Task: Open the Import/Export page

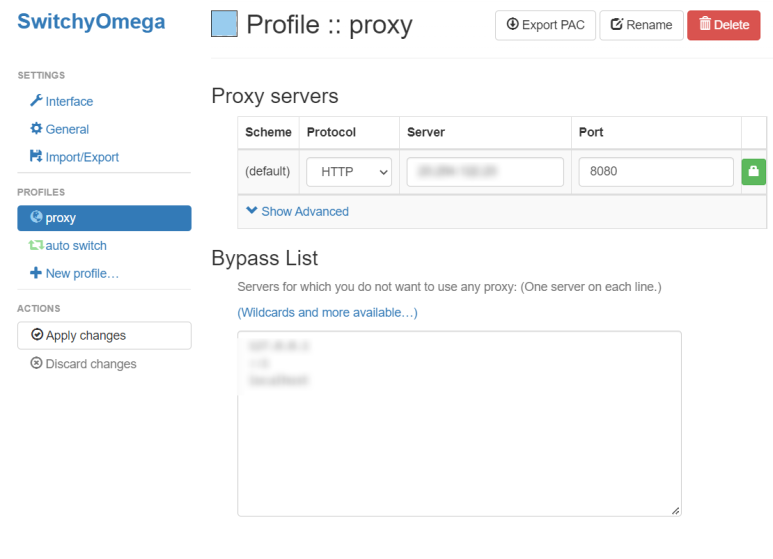Action: pos(74,157)
